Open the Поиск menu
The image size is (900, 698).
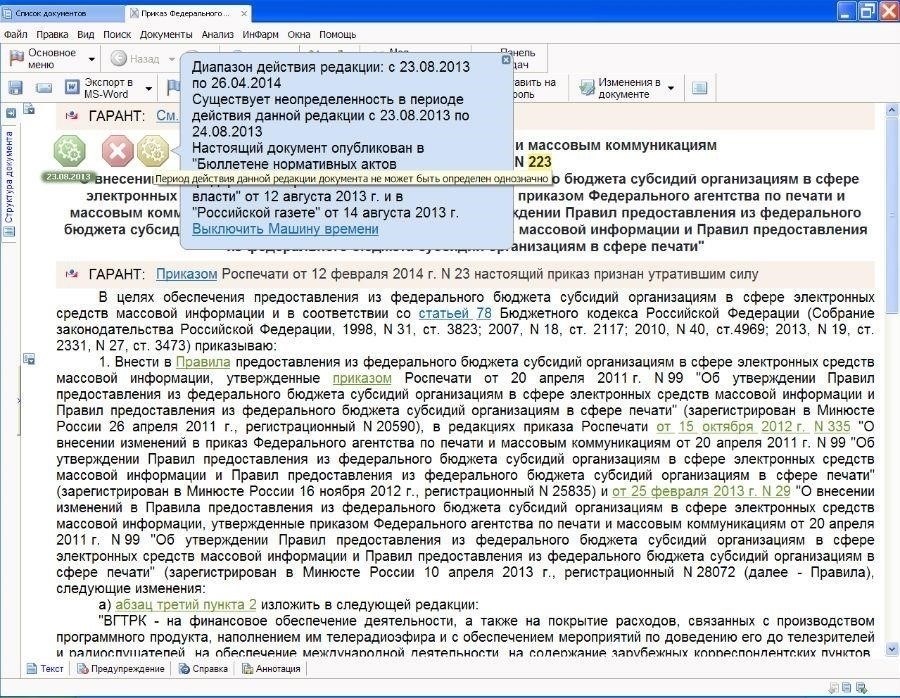[117, 34]
